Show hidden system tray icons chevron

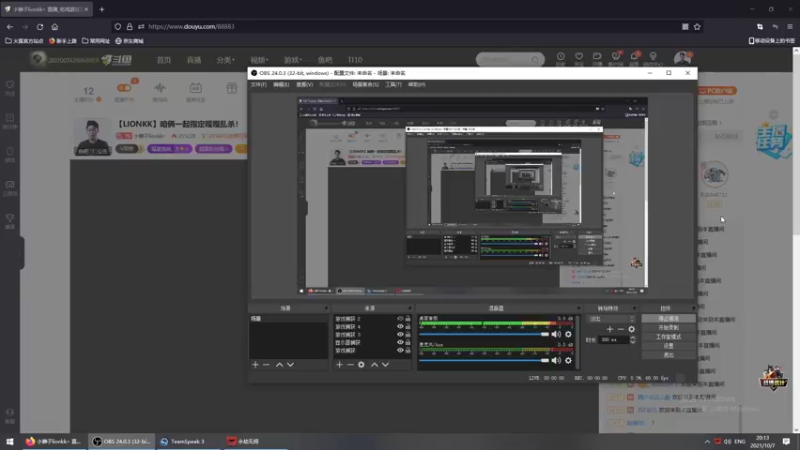pos(707,441)
